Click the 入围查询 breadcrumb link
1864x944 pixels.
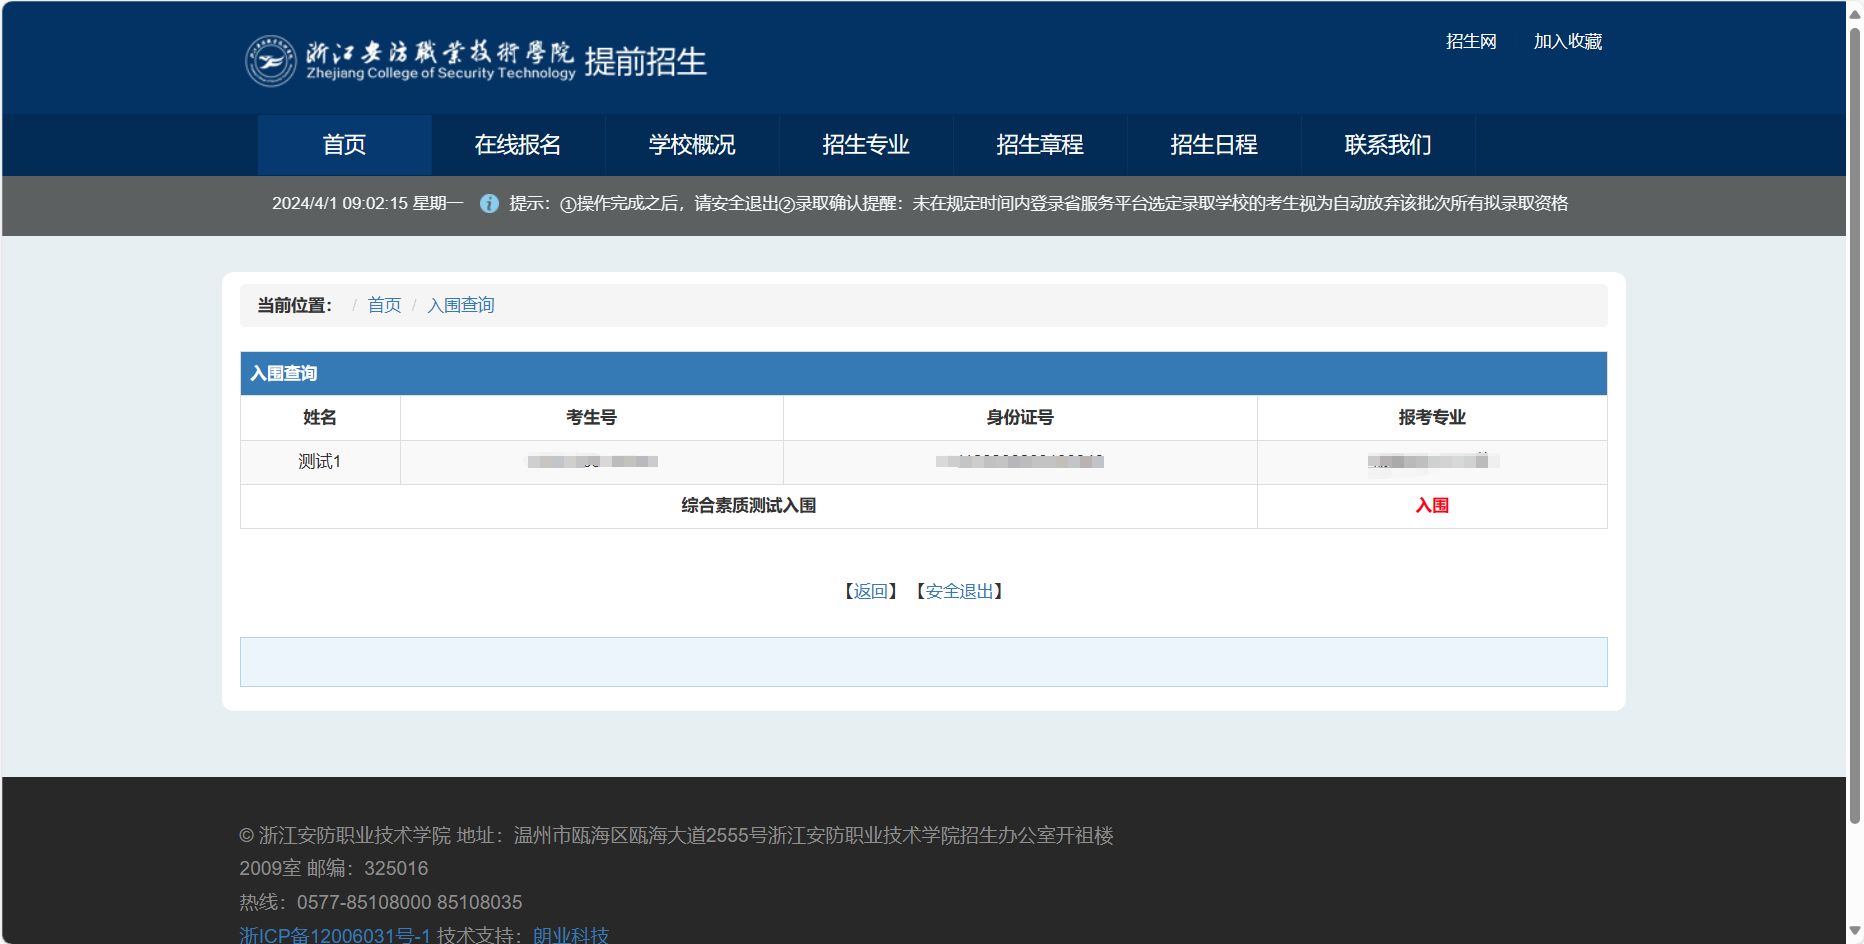(x=461, y=305)
